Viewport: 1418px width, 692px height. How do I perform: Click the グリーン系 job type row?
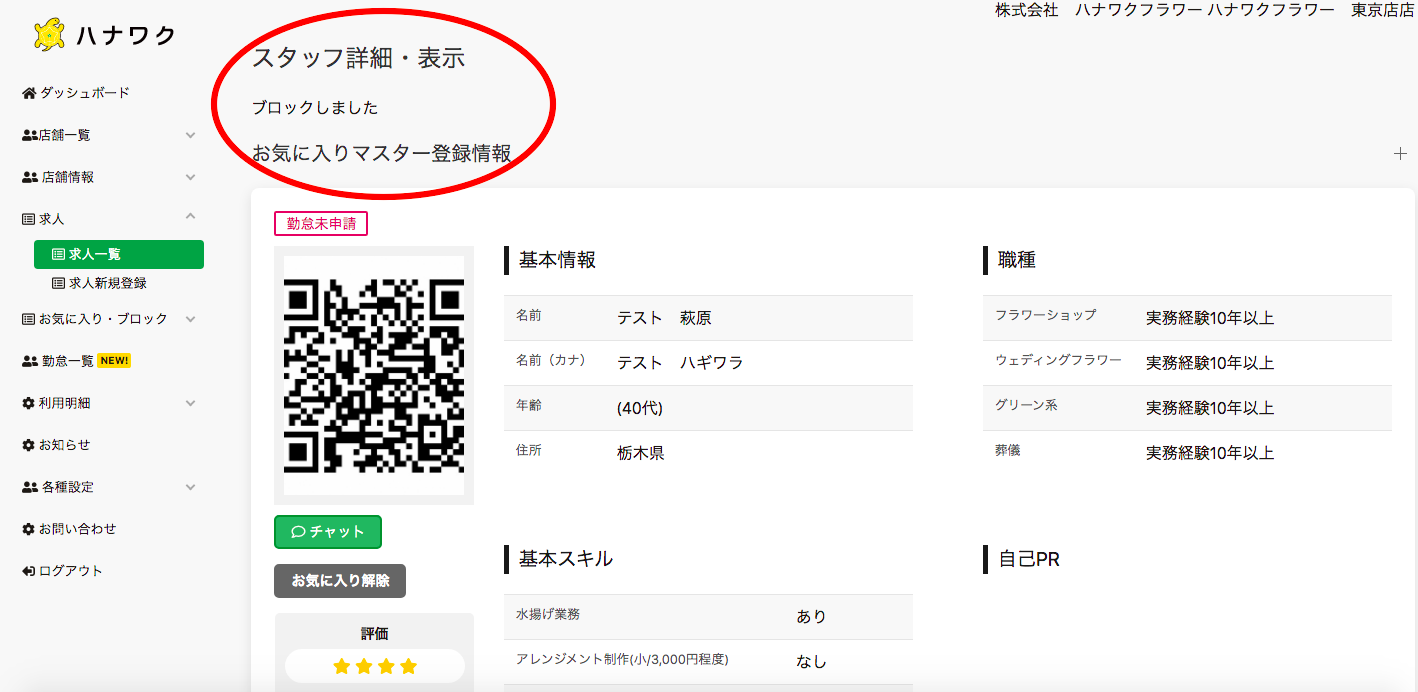(1187, 408)
